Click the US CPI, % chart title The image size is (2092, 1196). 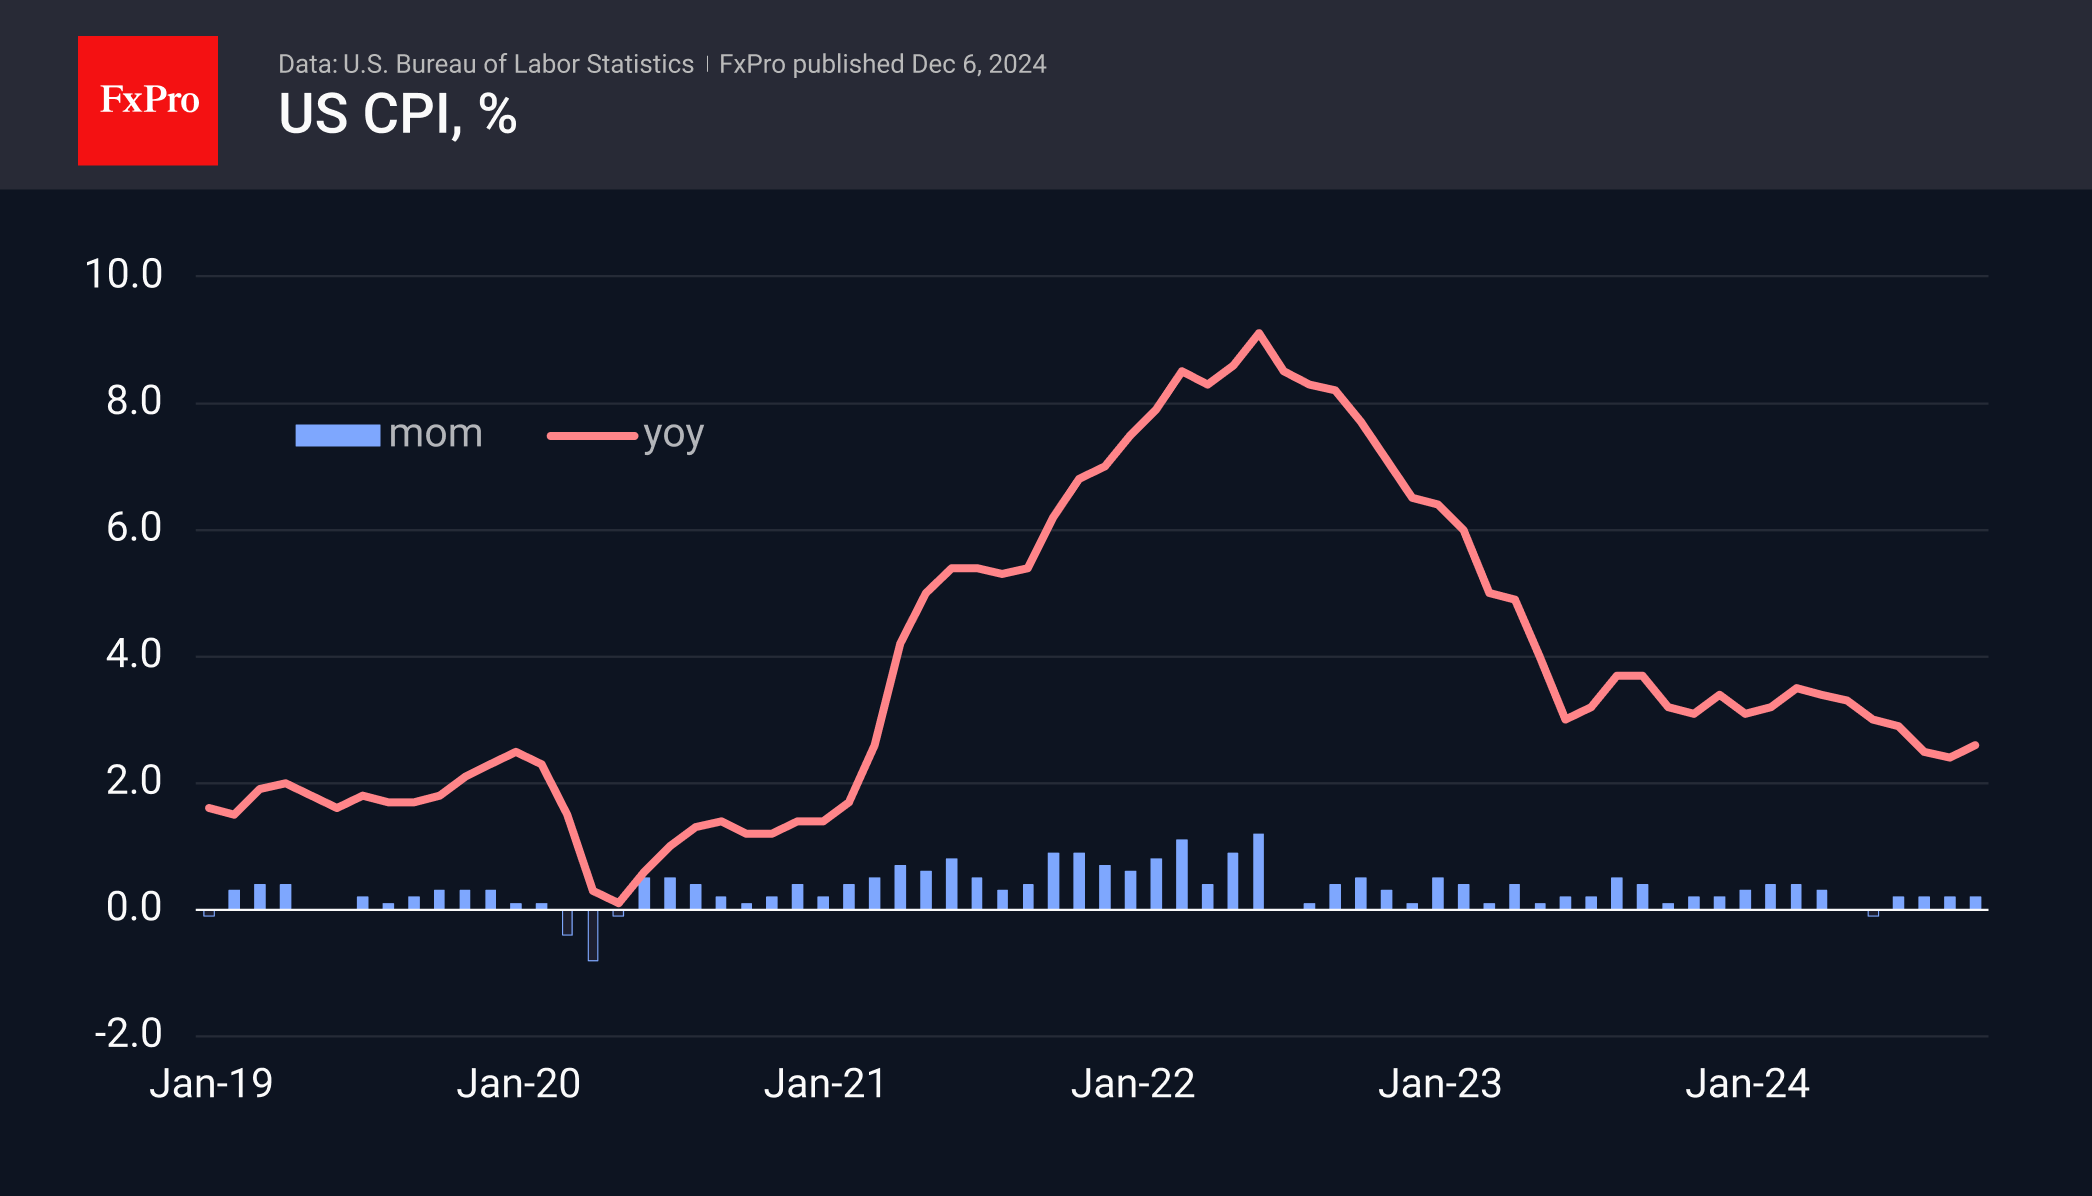pyautogui.click(x=397, y=115)
